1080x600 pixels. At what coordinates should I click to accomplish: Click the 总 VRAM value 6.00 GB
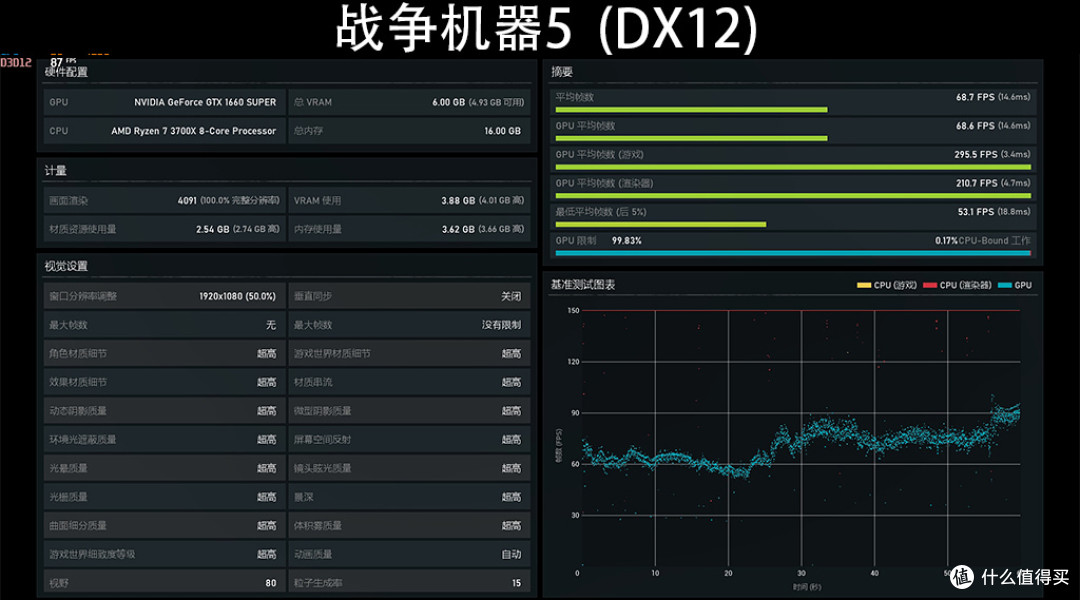[448, 102]
